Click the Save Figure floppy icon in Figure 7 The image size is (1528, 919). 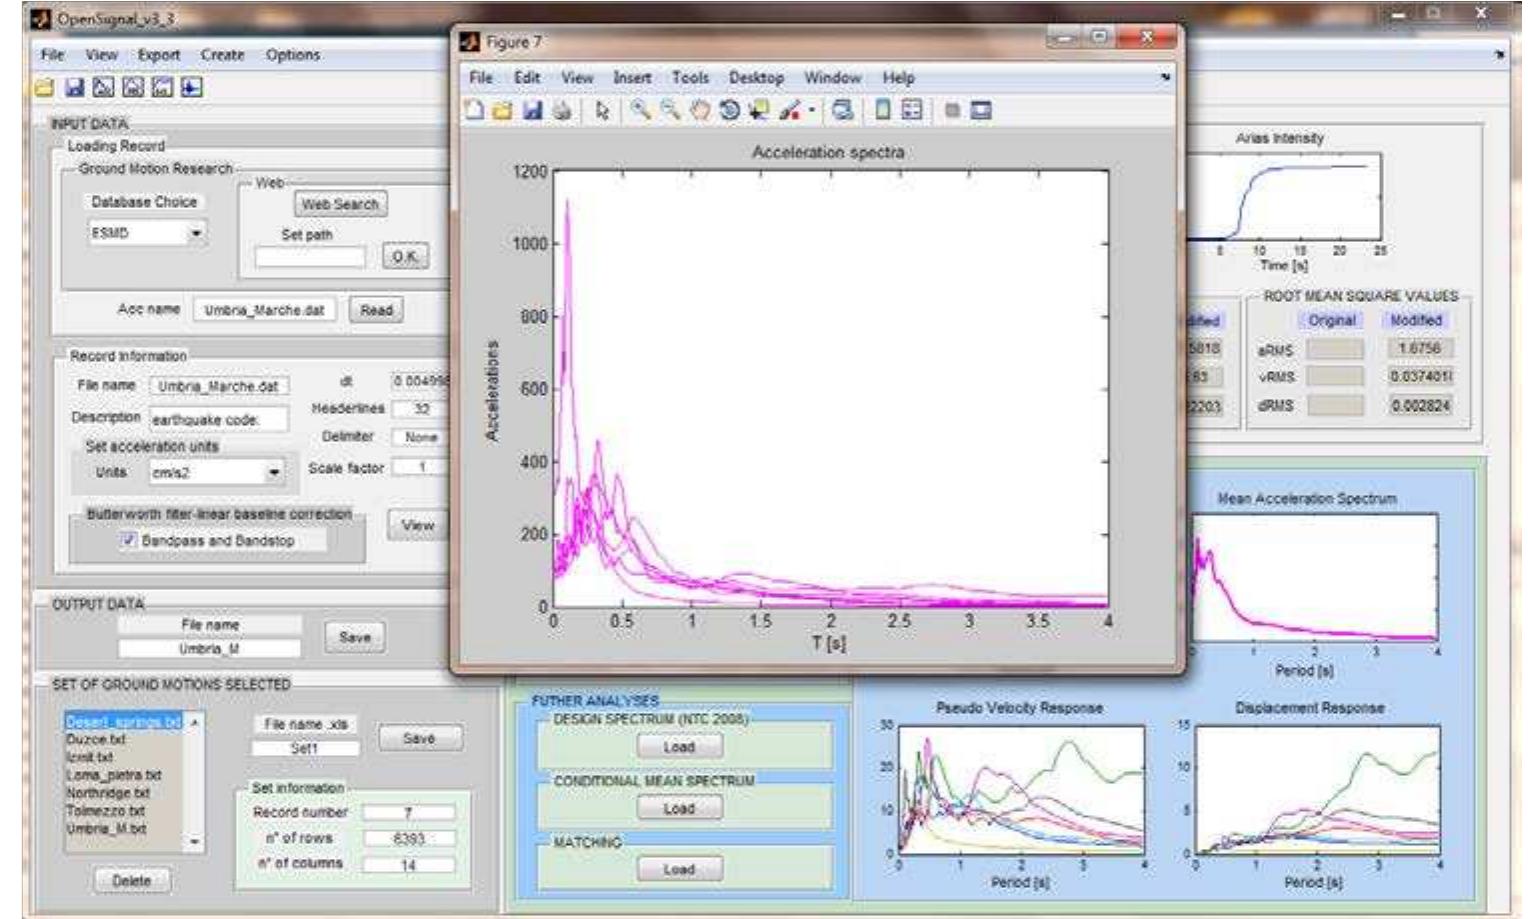[x=532, y=111]
